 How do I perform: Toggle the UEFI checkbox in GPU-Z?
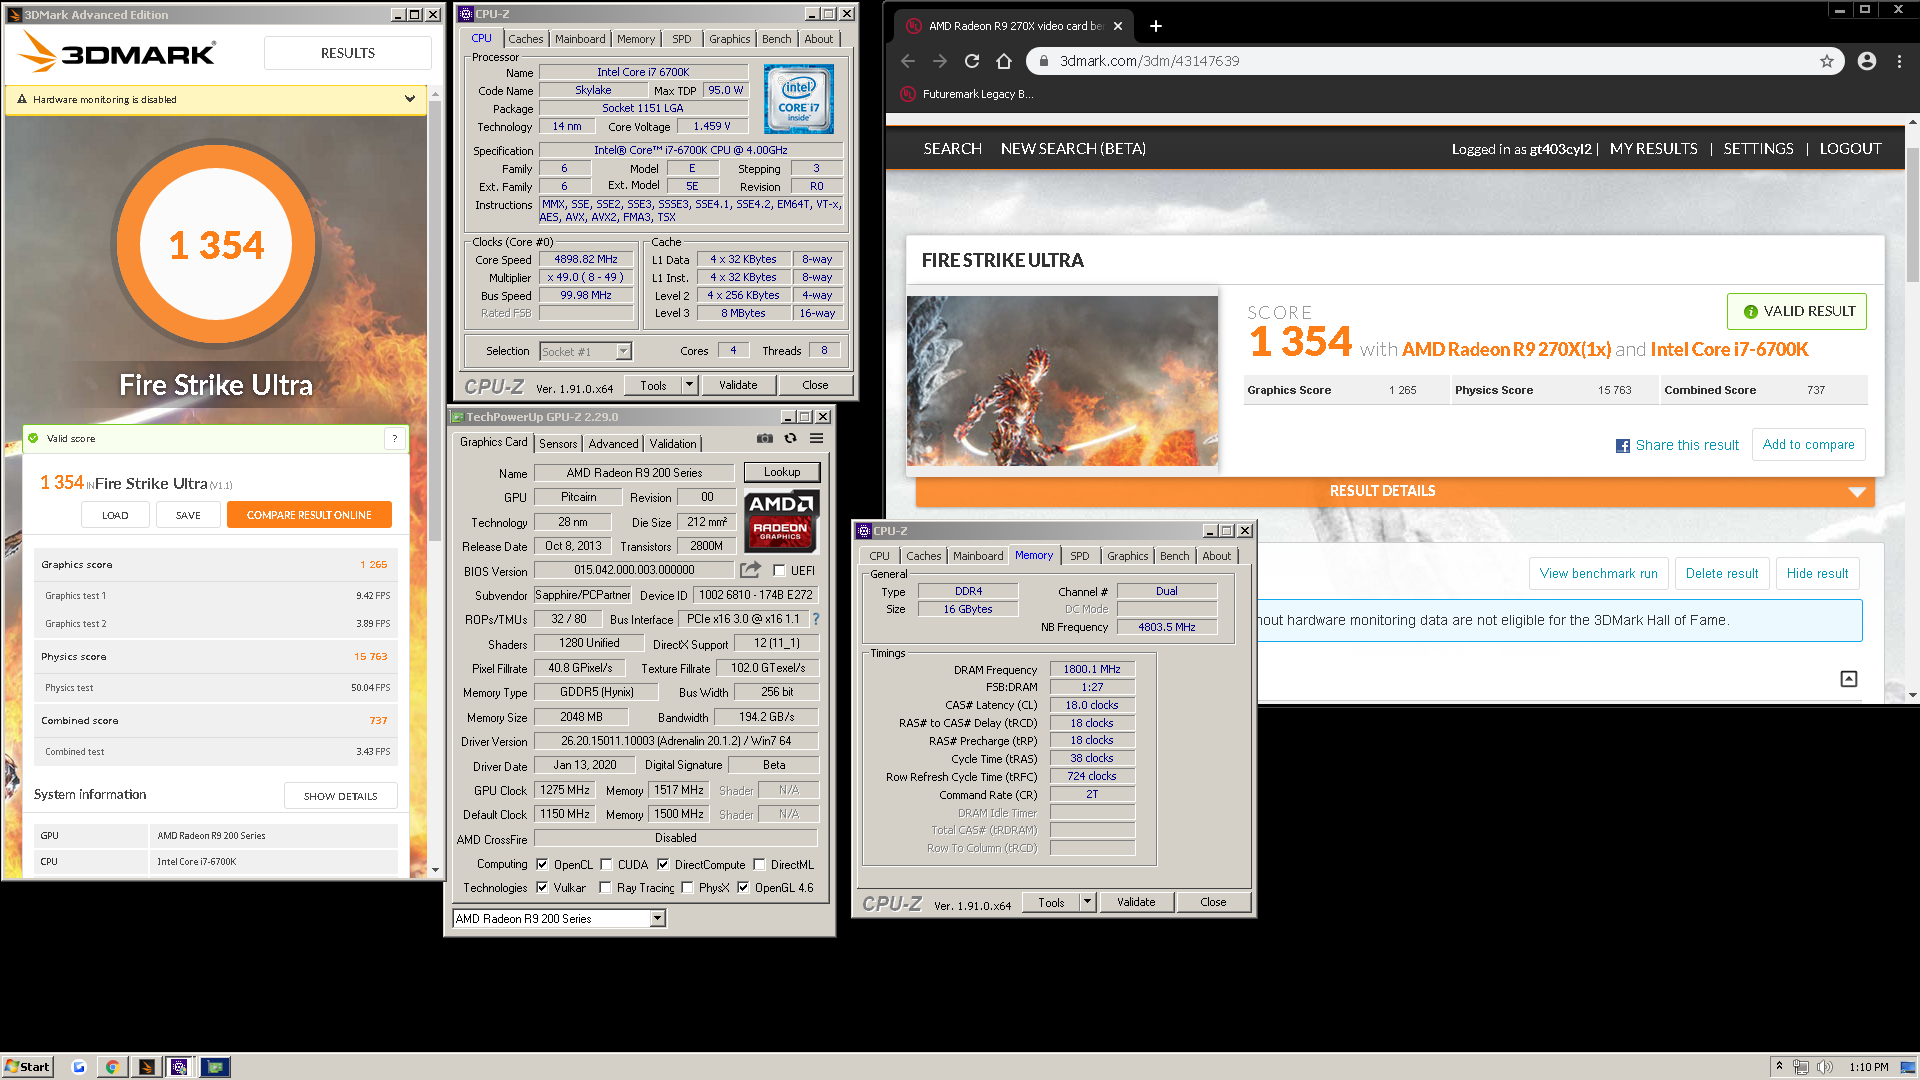coord(779,571)
